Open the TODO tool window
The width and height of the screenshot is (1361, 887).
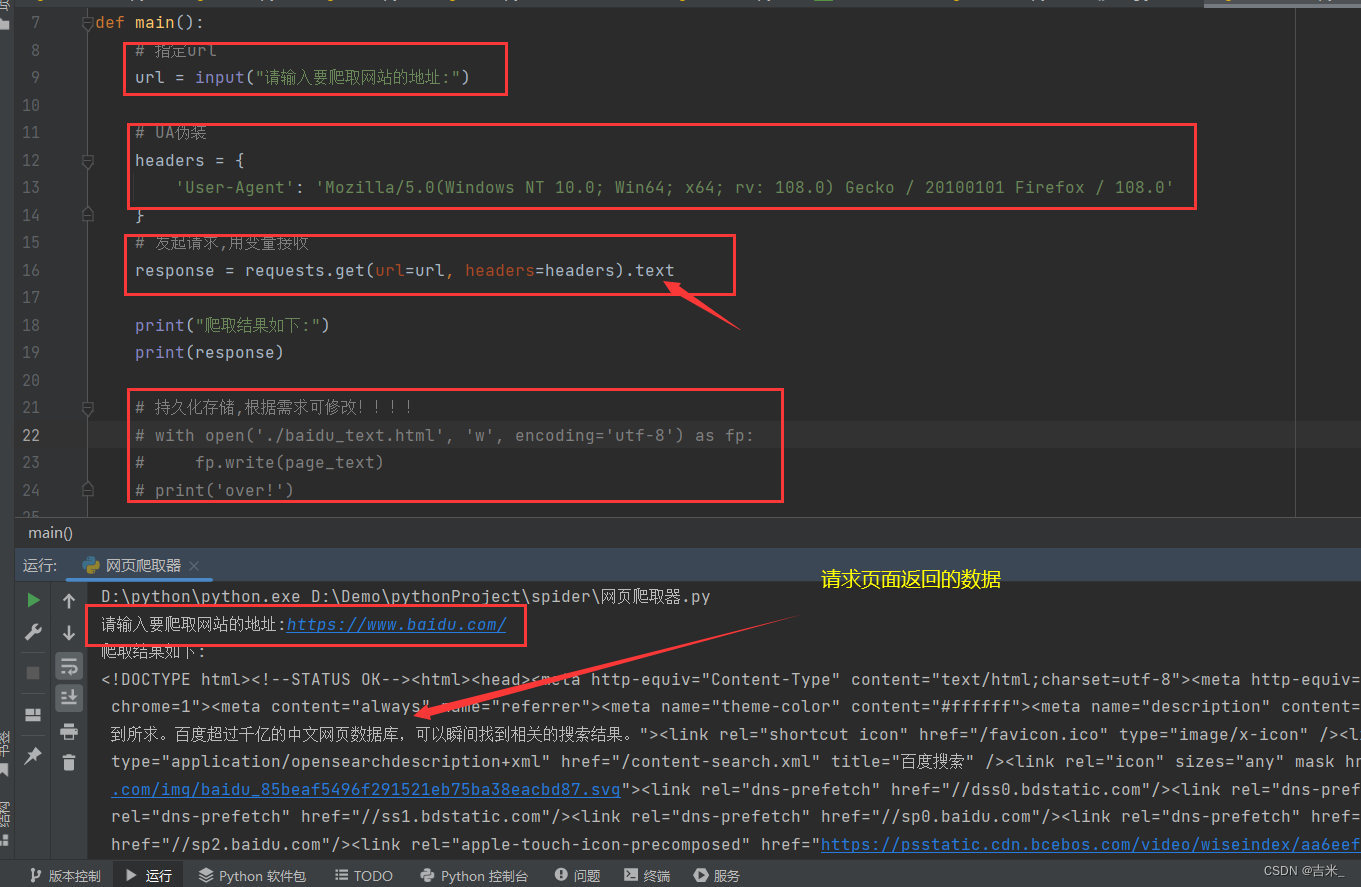(x=364, y=876)
